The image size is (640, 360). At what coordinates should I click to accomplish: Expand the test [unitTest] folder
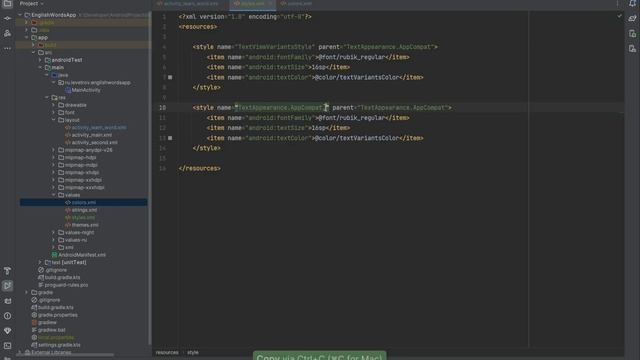[40, 262]
